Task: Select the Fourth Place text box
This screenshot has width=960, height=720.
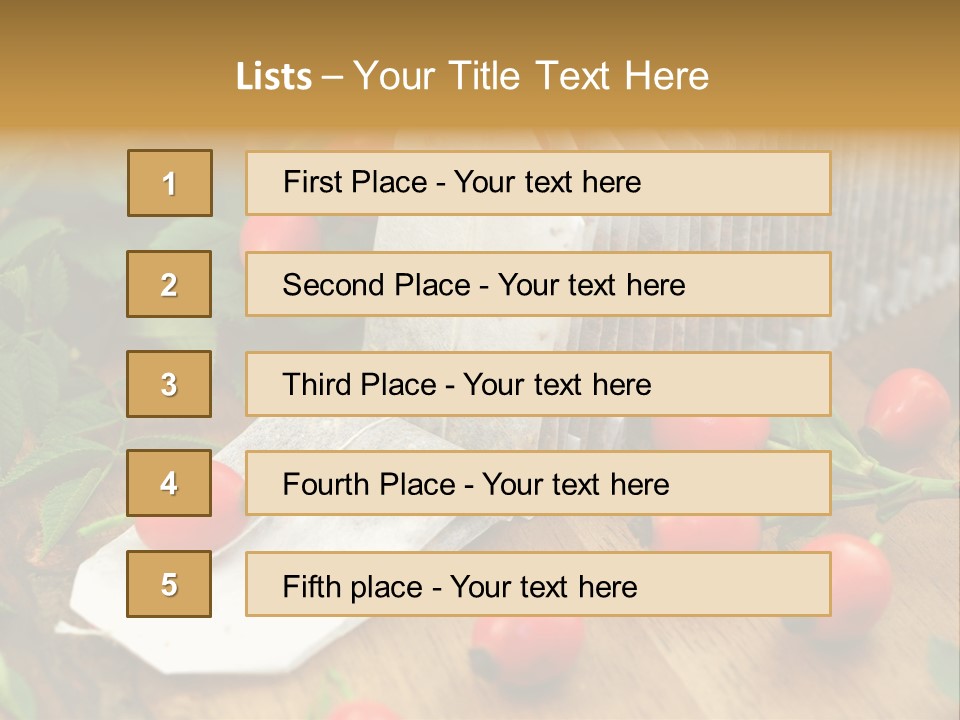Action: point(538,484)
